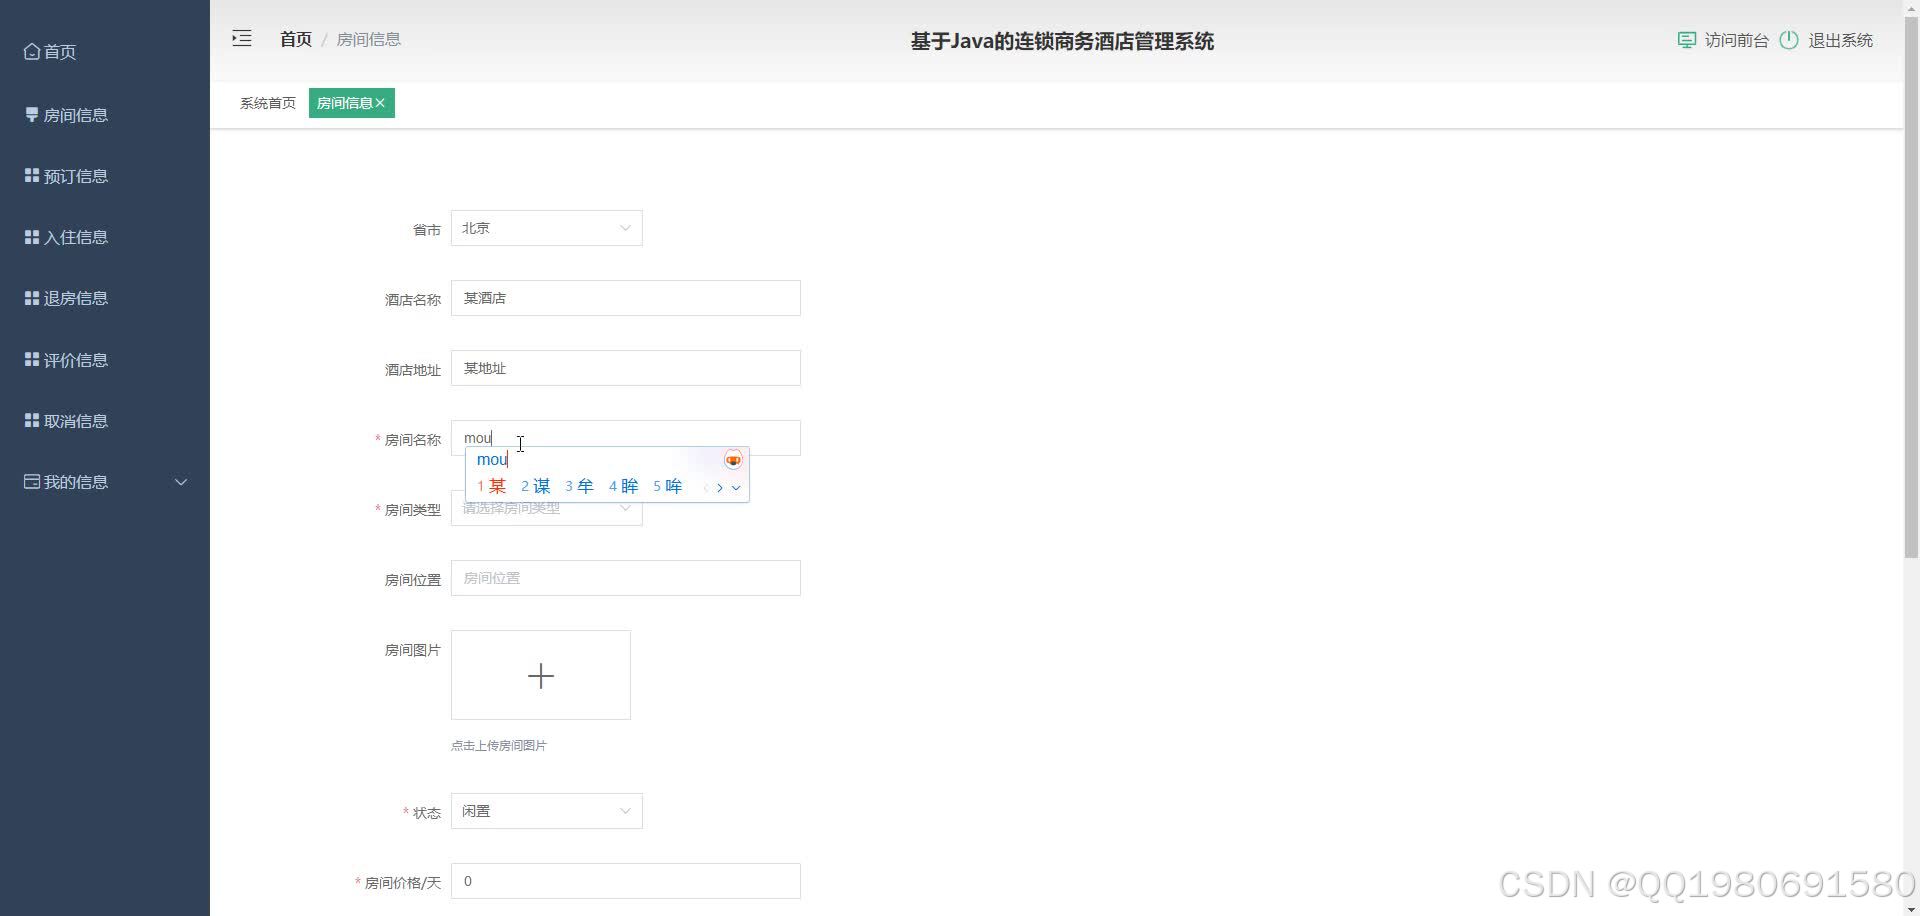Click the grid icon beside 预订信息

(32, 176)
